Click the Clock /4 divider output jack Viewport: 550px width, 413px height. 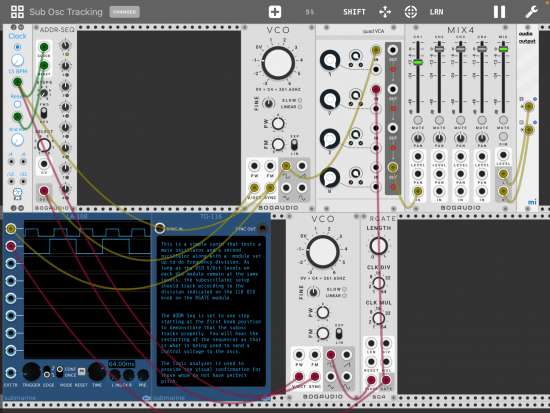tap(12, 162)
